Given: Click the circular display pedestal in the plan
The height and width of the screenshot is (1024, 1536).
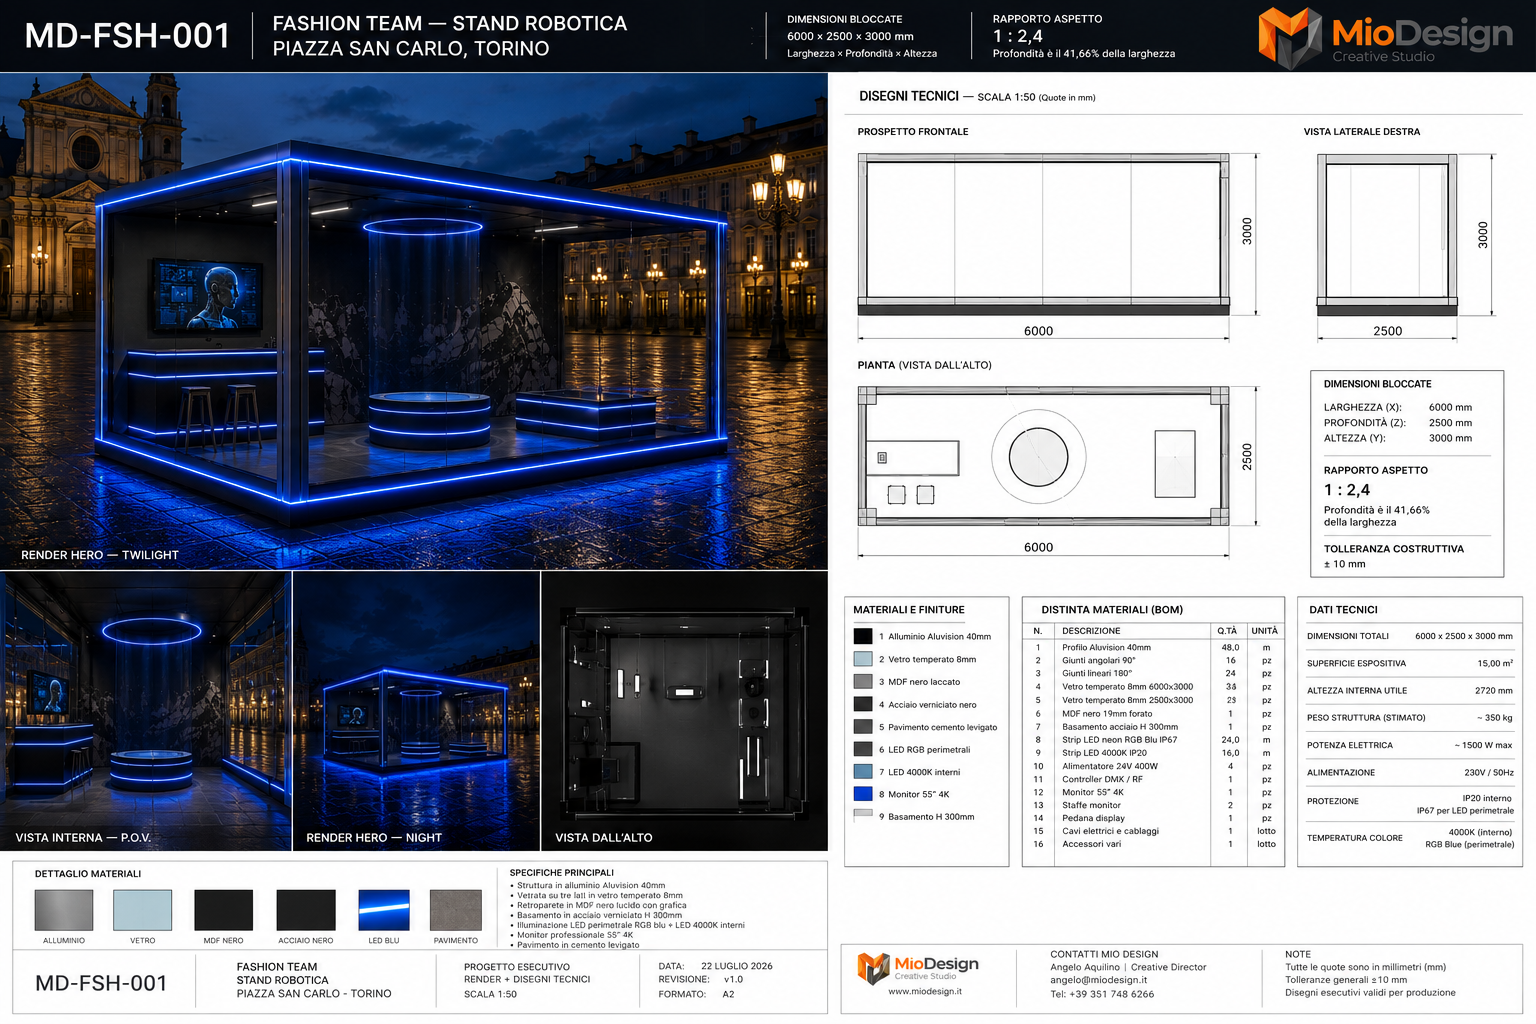Looking at the screenshot, I should click(1038, 456).
